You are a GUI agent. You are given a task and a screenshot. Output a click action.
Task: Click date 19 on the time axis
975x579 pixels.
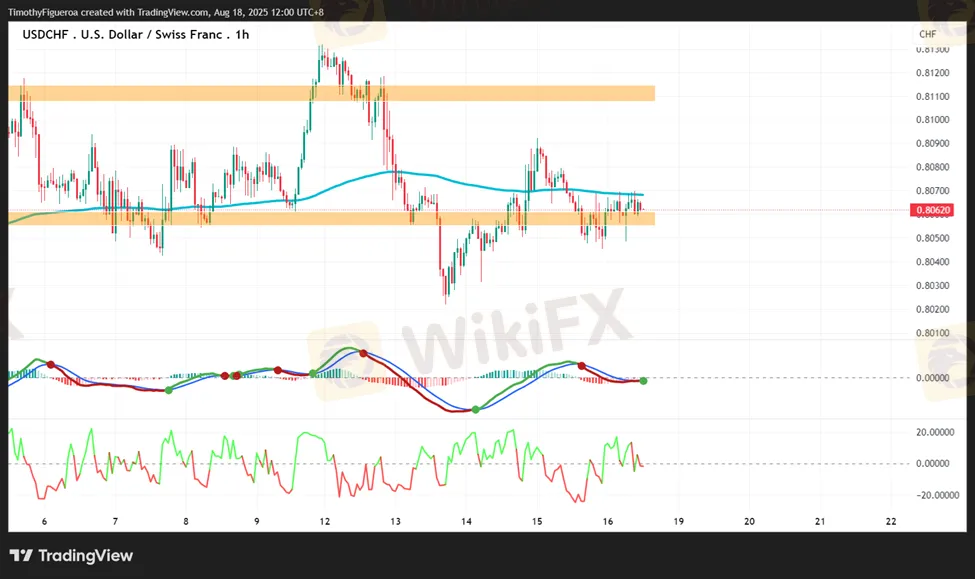[679, 522]
